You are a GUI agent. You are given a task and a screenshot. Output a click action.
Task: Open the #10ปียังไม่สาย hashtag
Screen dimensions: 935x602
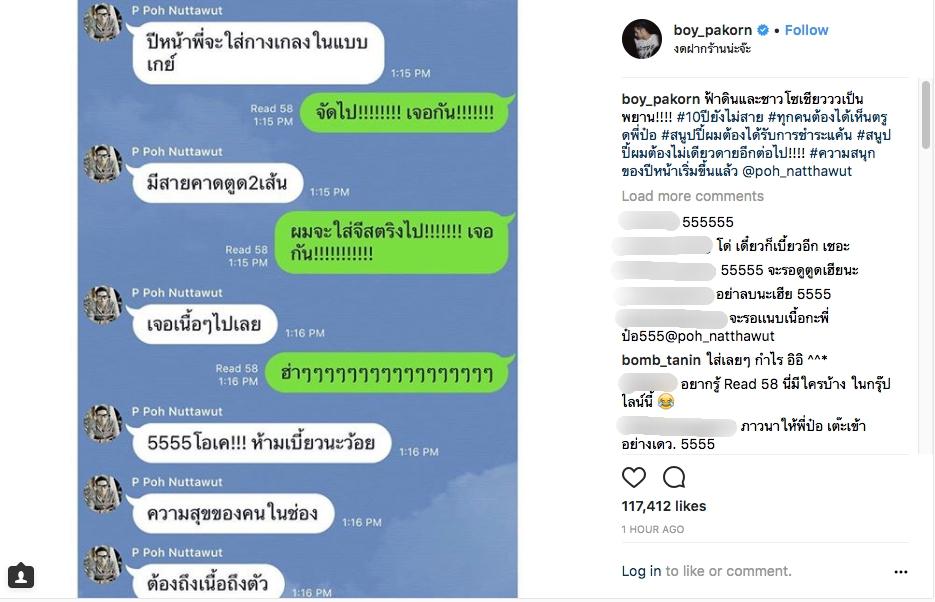click(720, 117)
